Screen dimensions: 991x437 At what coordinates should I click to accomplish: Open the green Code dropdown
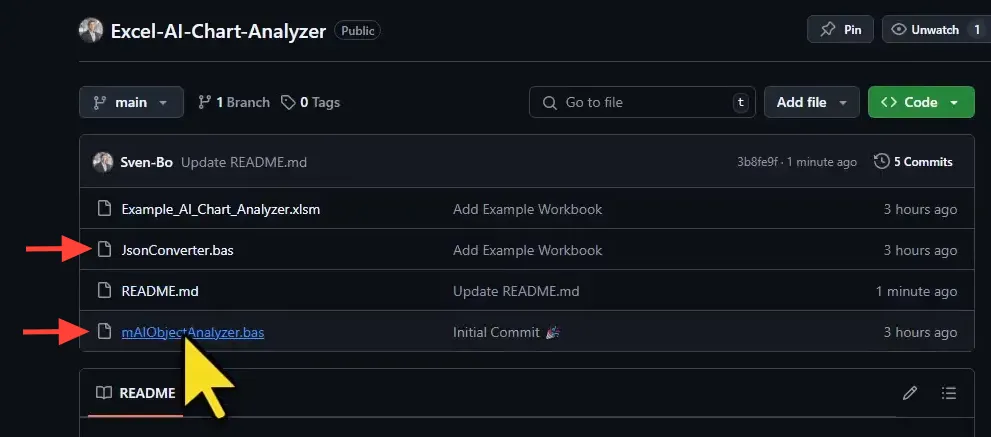tap(920, 102)
